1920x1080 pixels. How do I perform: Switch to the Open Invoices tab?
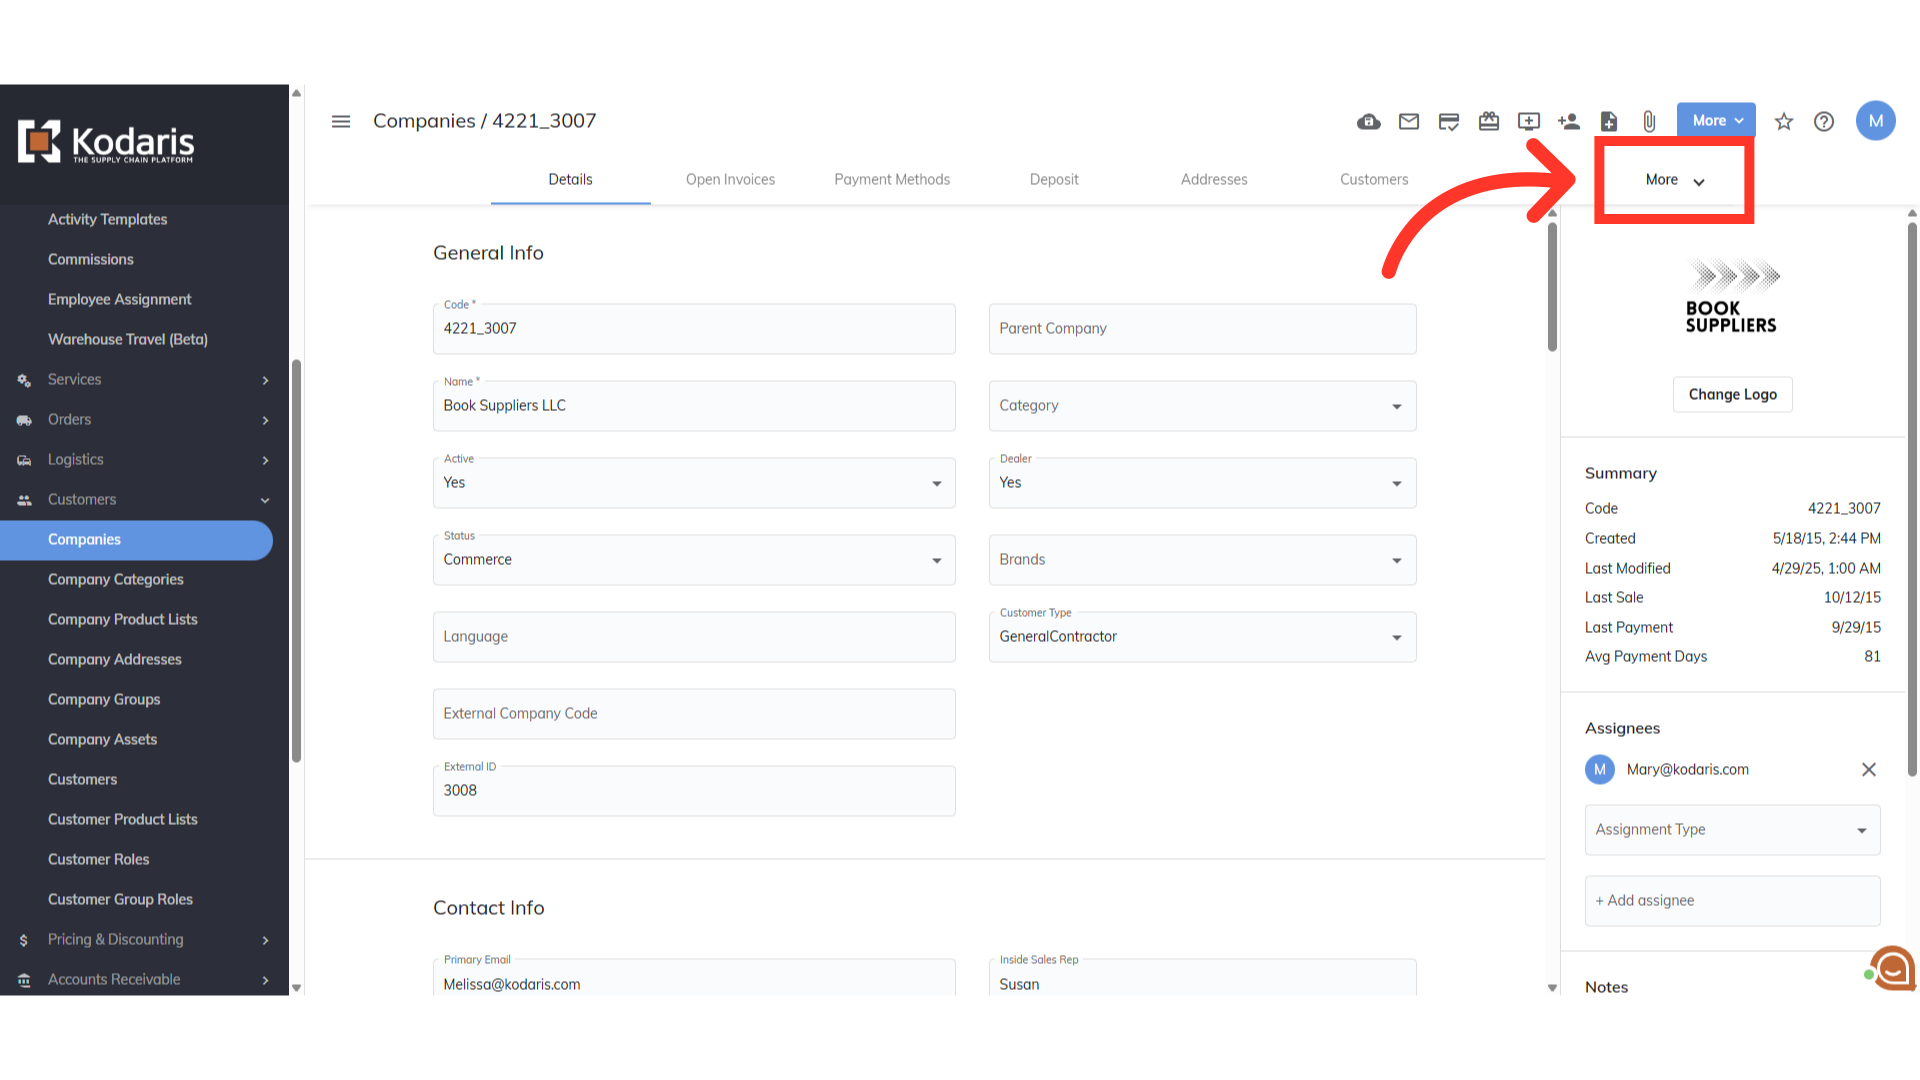pos(730,179)
